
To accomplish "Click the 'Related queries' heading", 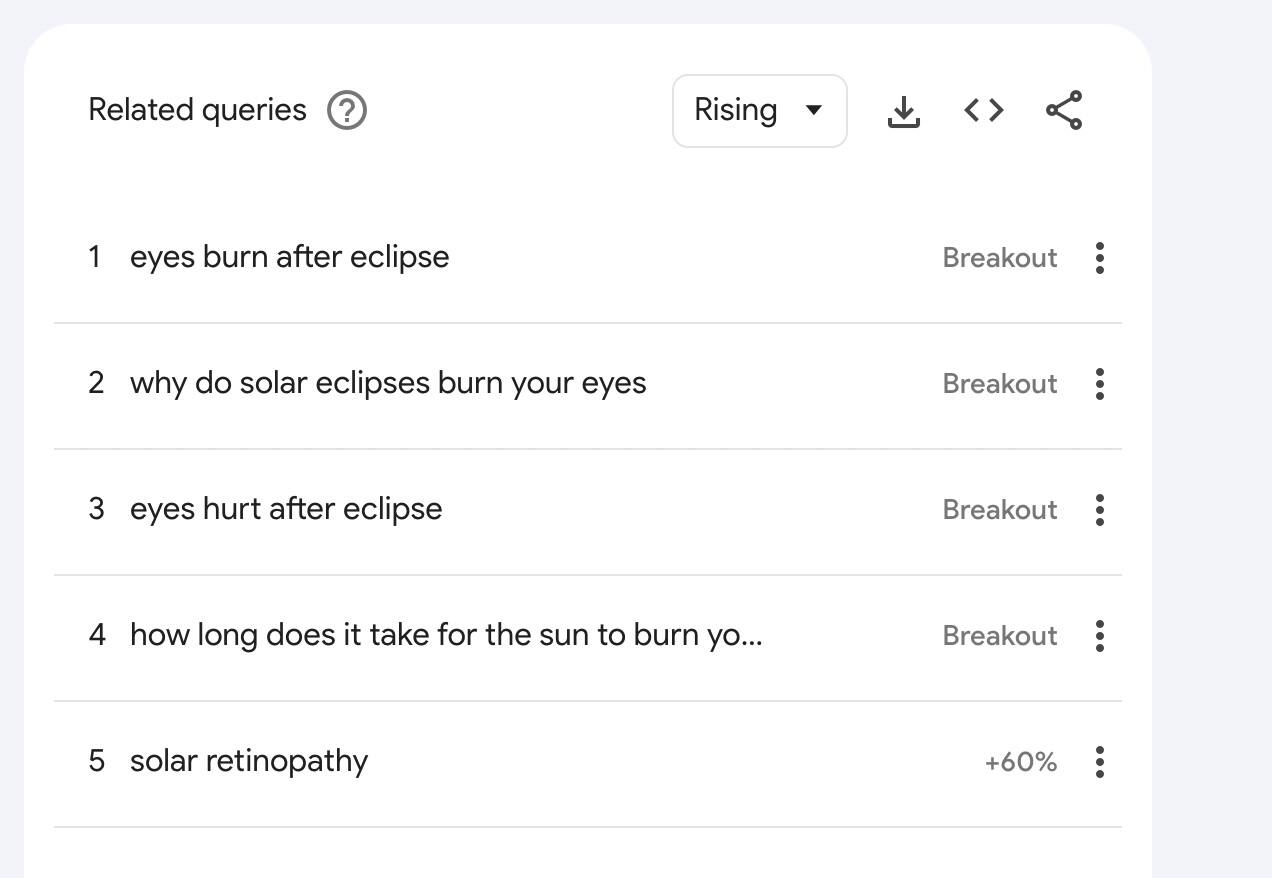I will [197, 110].
